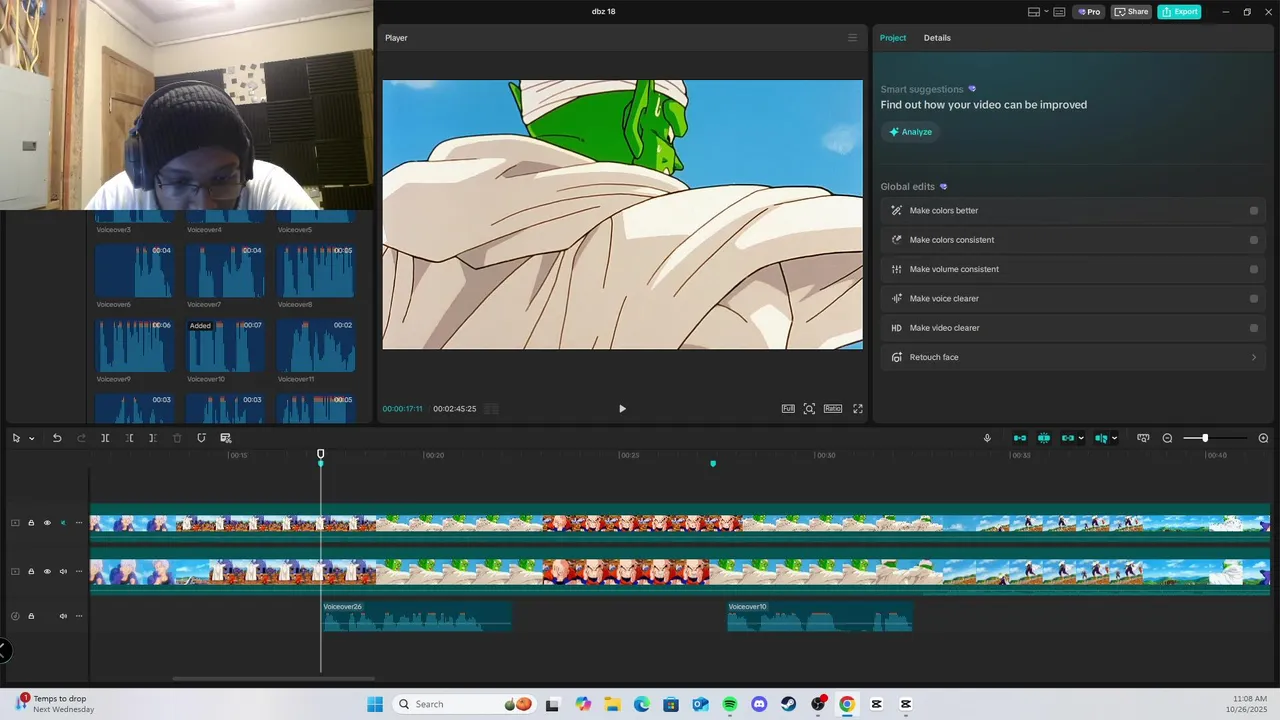1280x720 pixels.
Task: Select the Voiceover10 clip on timeline
Action: coord(820,616)
